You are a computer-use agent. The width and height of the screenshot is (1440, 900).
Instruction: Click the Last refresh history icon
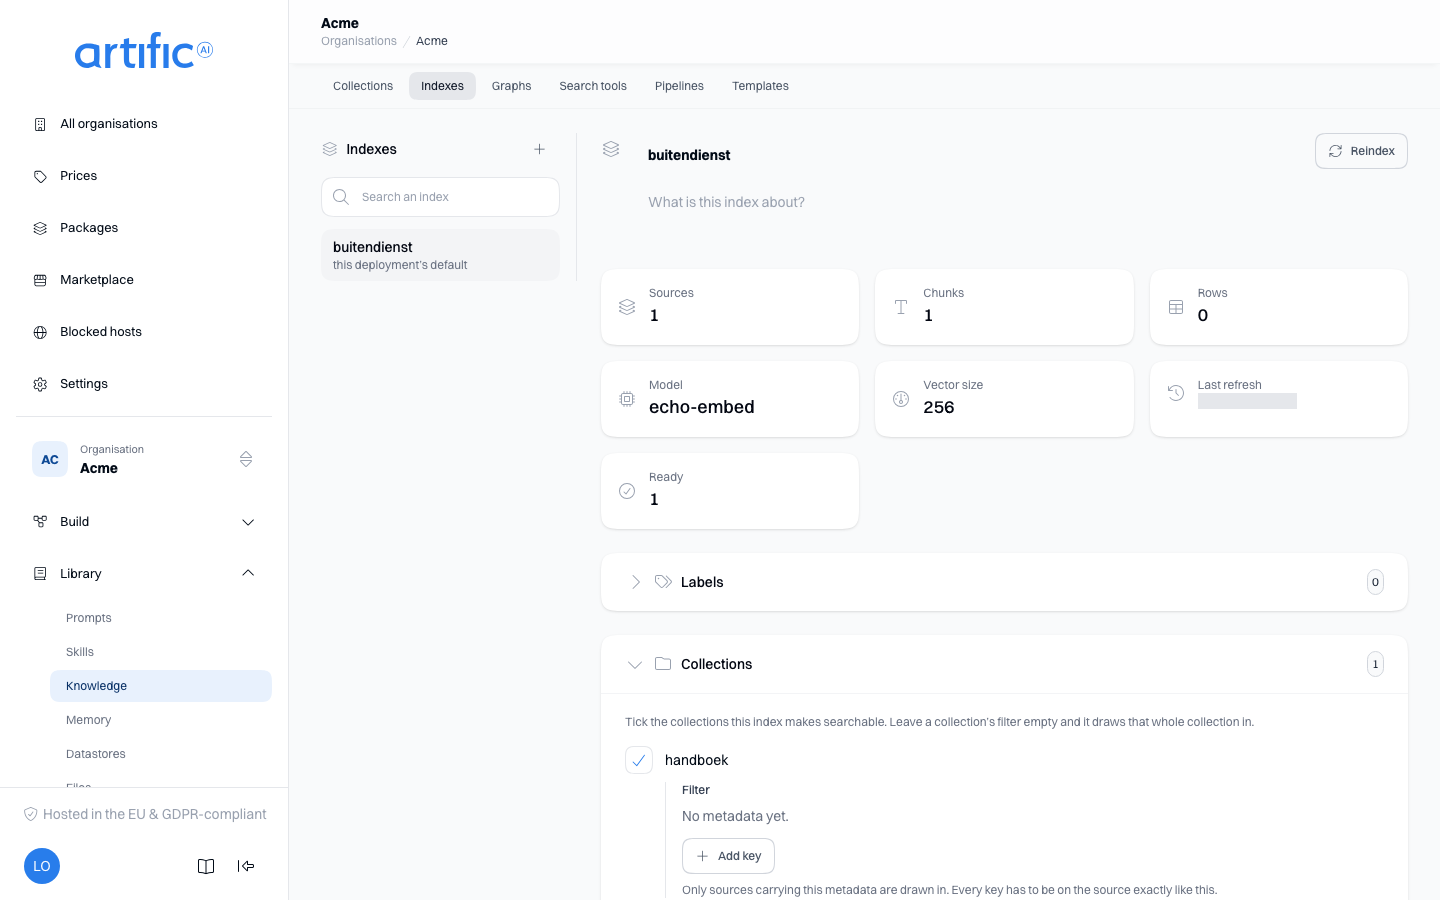click(1176, 393)
